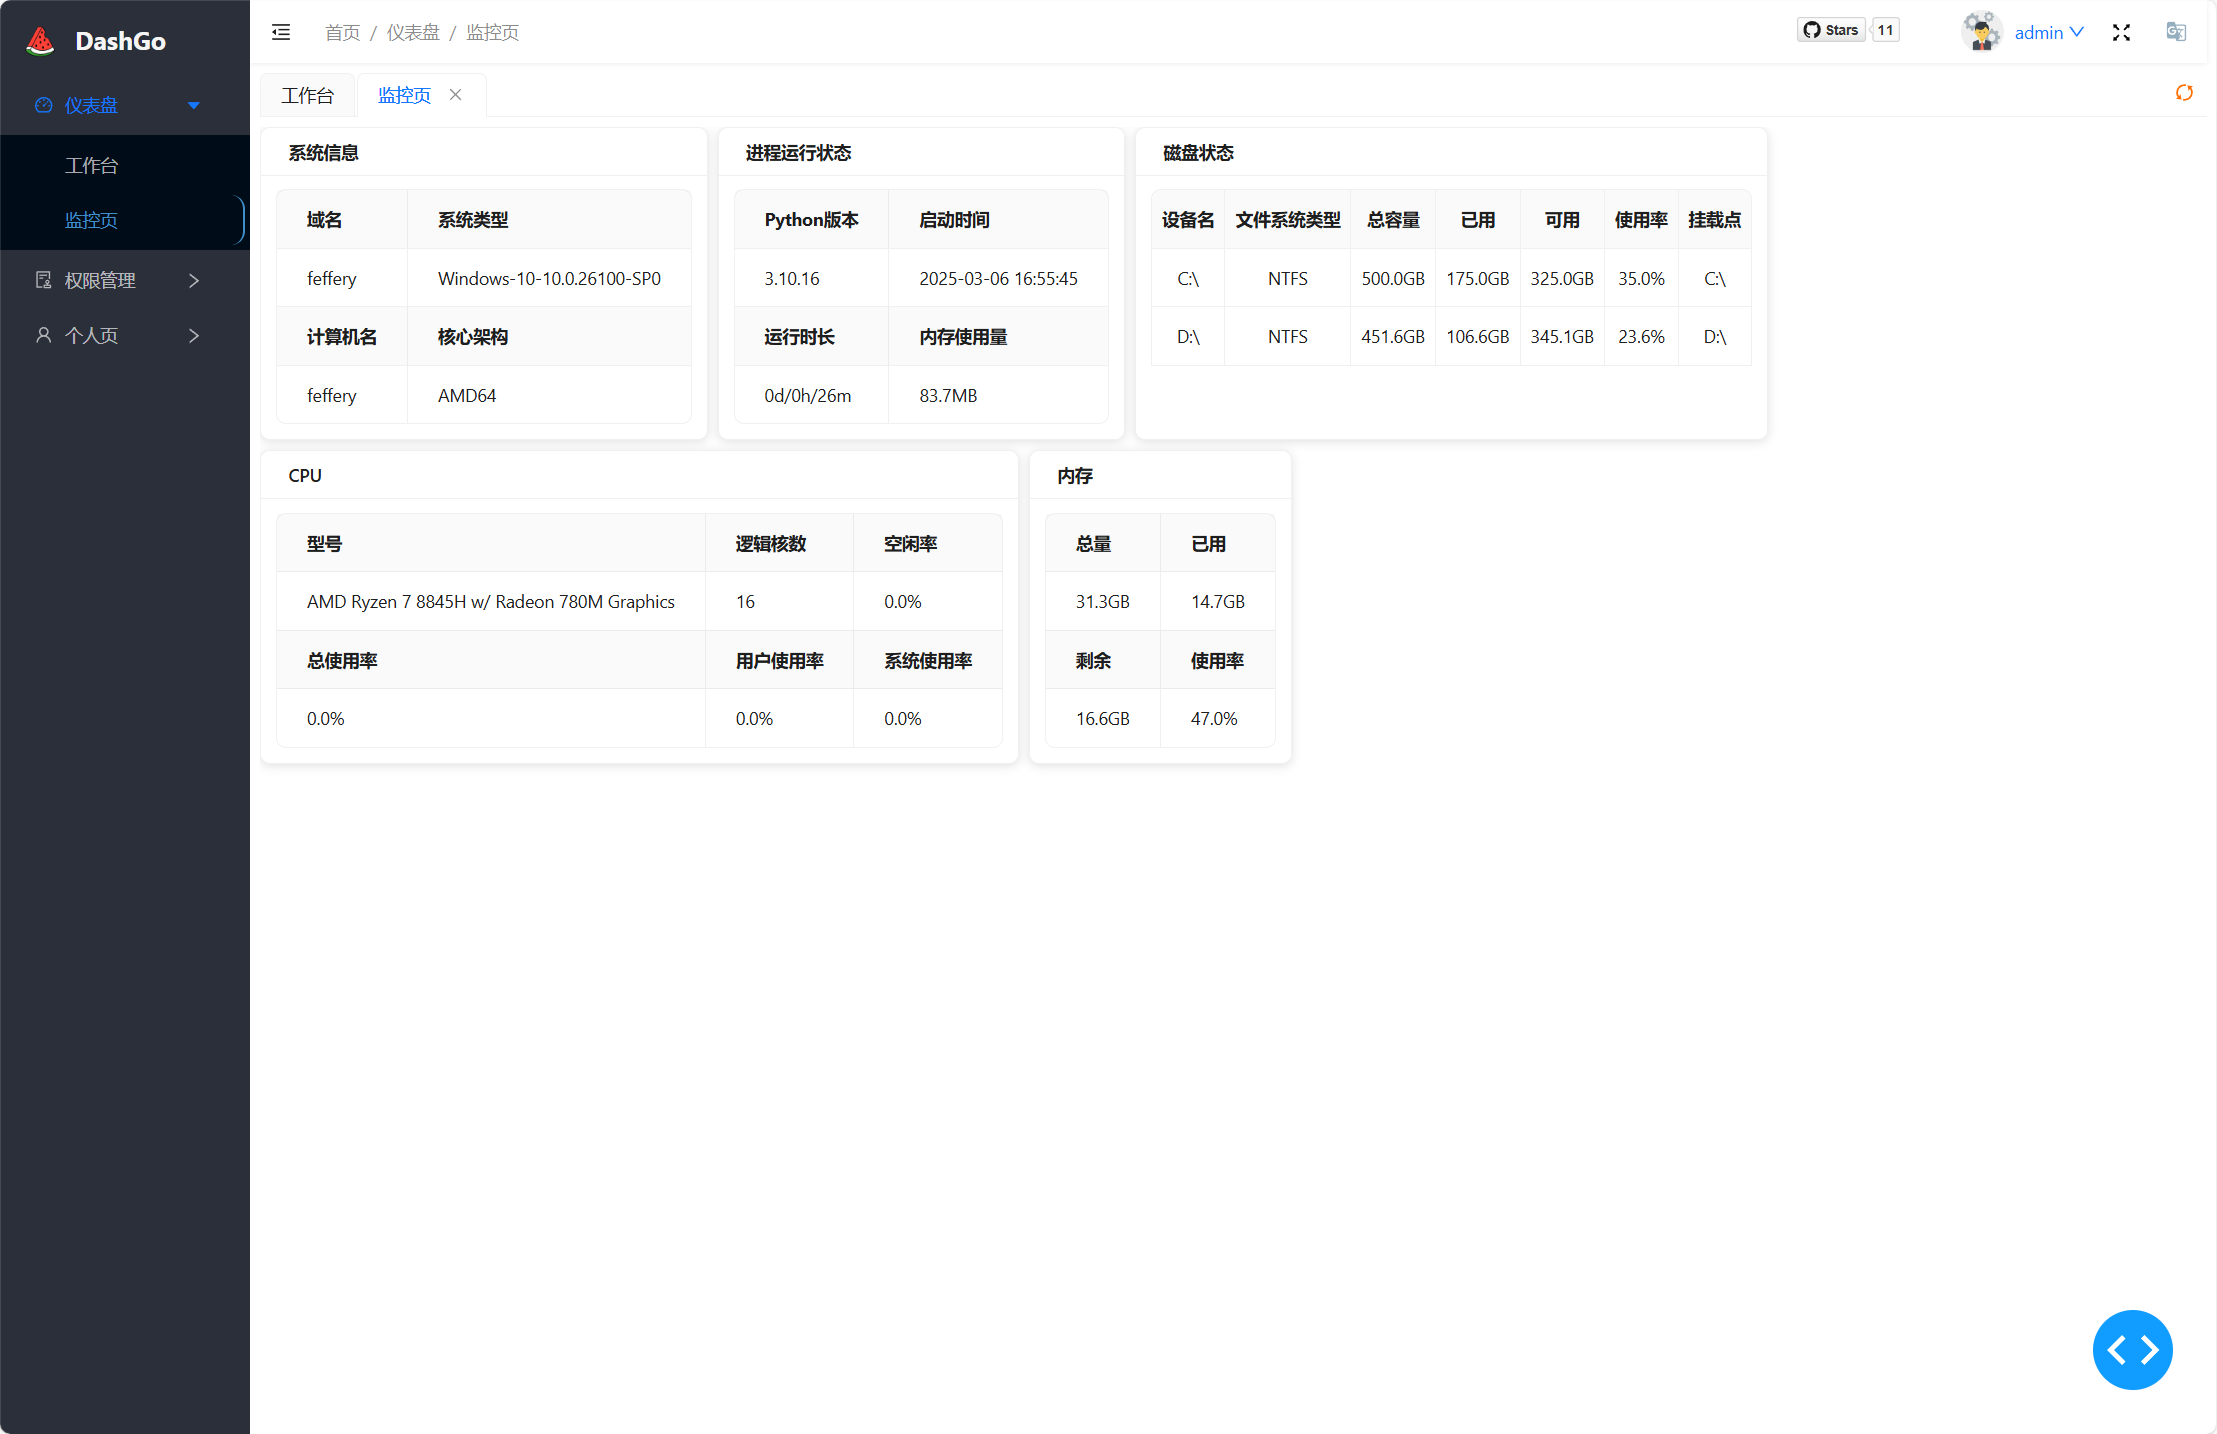Click the GitHub Stars badge
Image resolution: width=2217 pixels, height=1434 pixels.
(1831, 29)
